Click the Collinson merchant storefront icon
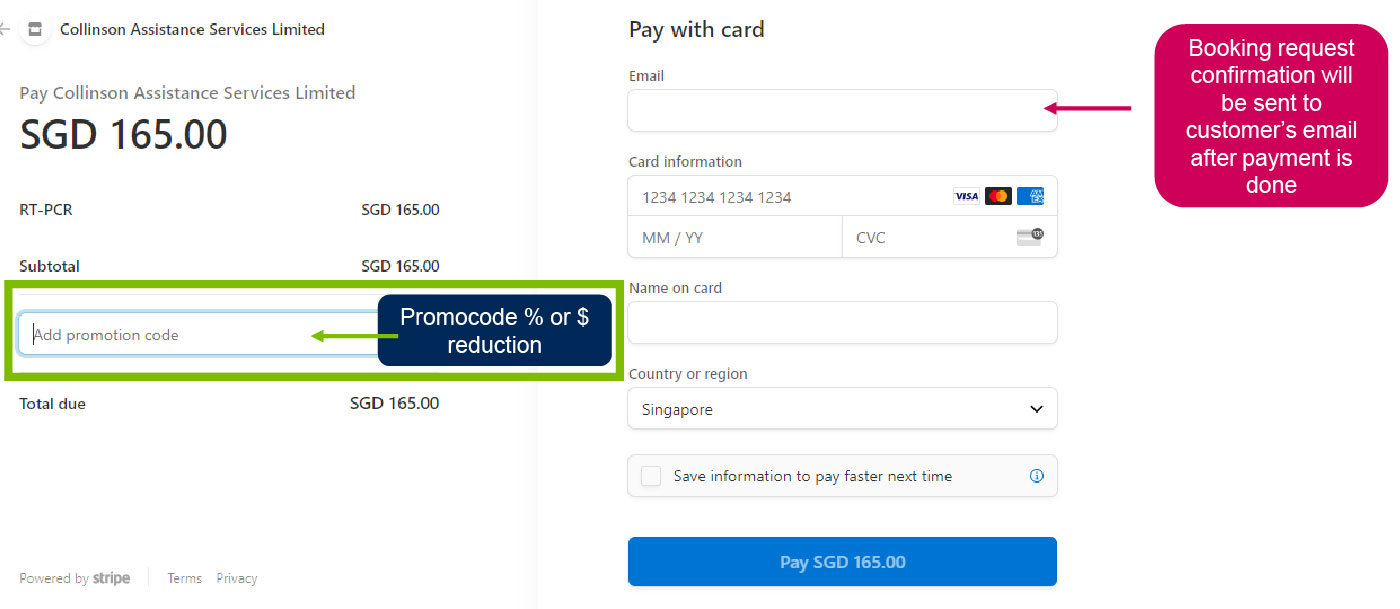 [35, 29]
